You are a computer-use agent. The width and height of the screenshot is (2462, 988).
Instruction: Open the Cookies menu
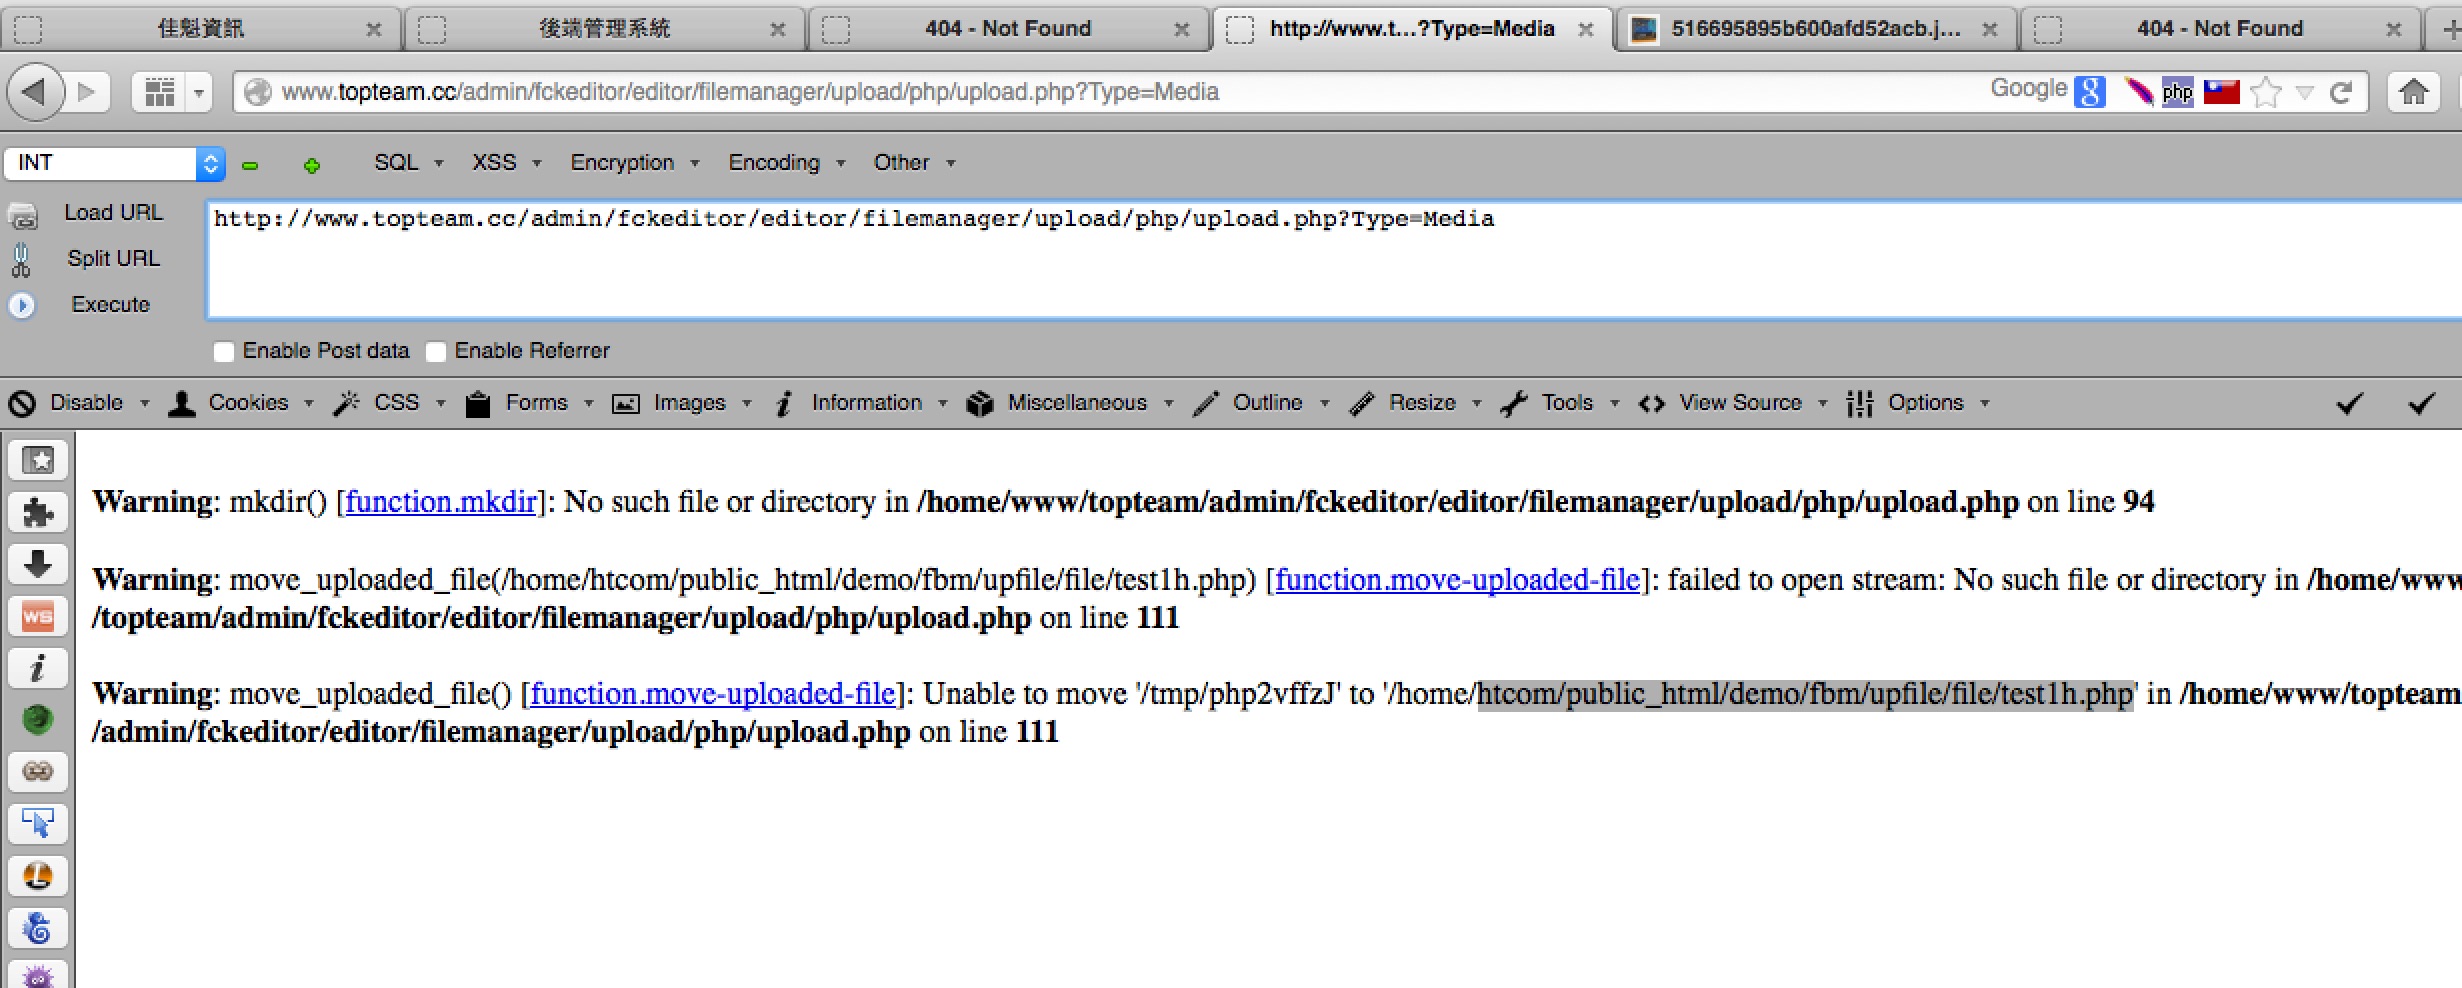point(241,403)
